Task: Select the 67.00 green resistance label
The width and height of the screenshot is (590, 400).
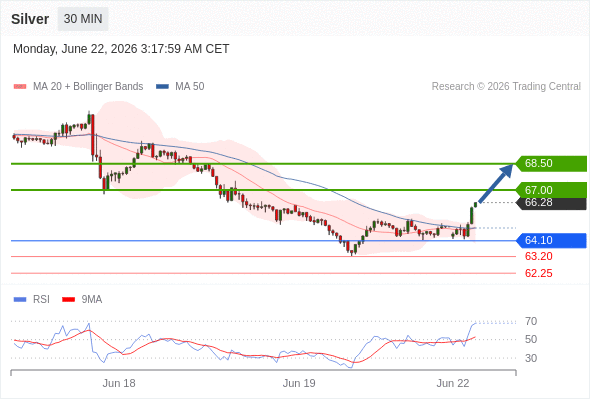Action: coord(551,190)
